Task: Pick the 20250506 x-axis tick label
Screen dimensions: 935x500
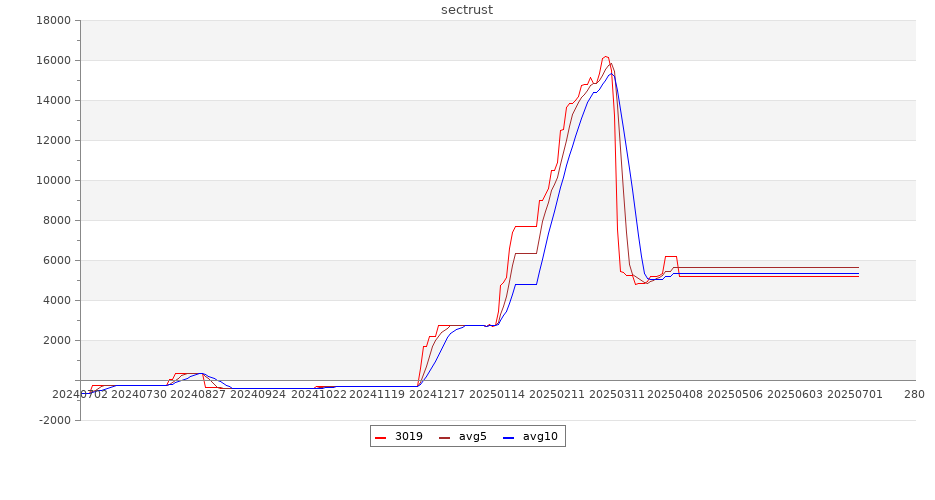Action: [x=735, y=394]
